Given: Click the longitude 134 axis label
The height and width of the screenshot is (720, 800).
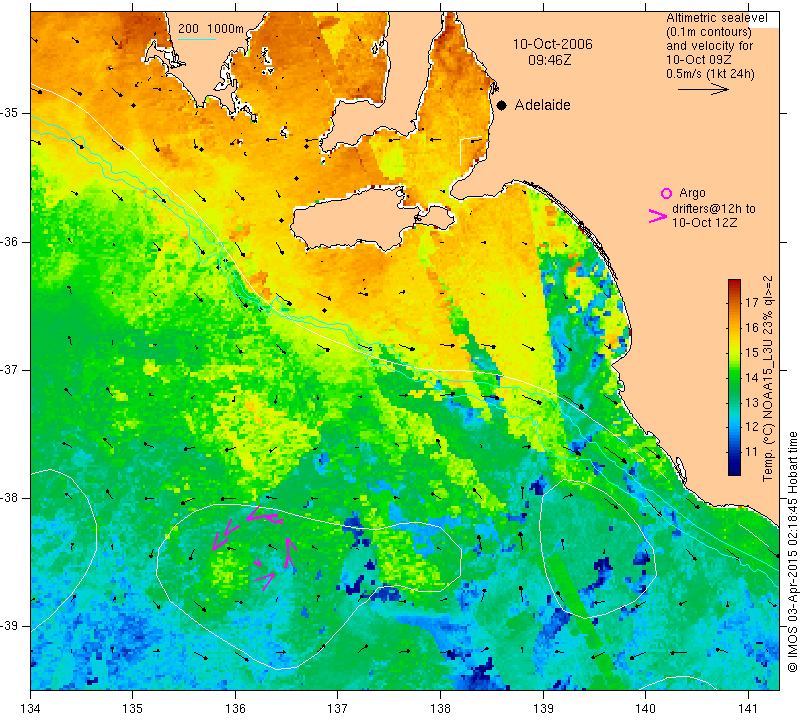Looking at the screenshot, I should [31, 709].
